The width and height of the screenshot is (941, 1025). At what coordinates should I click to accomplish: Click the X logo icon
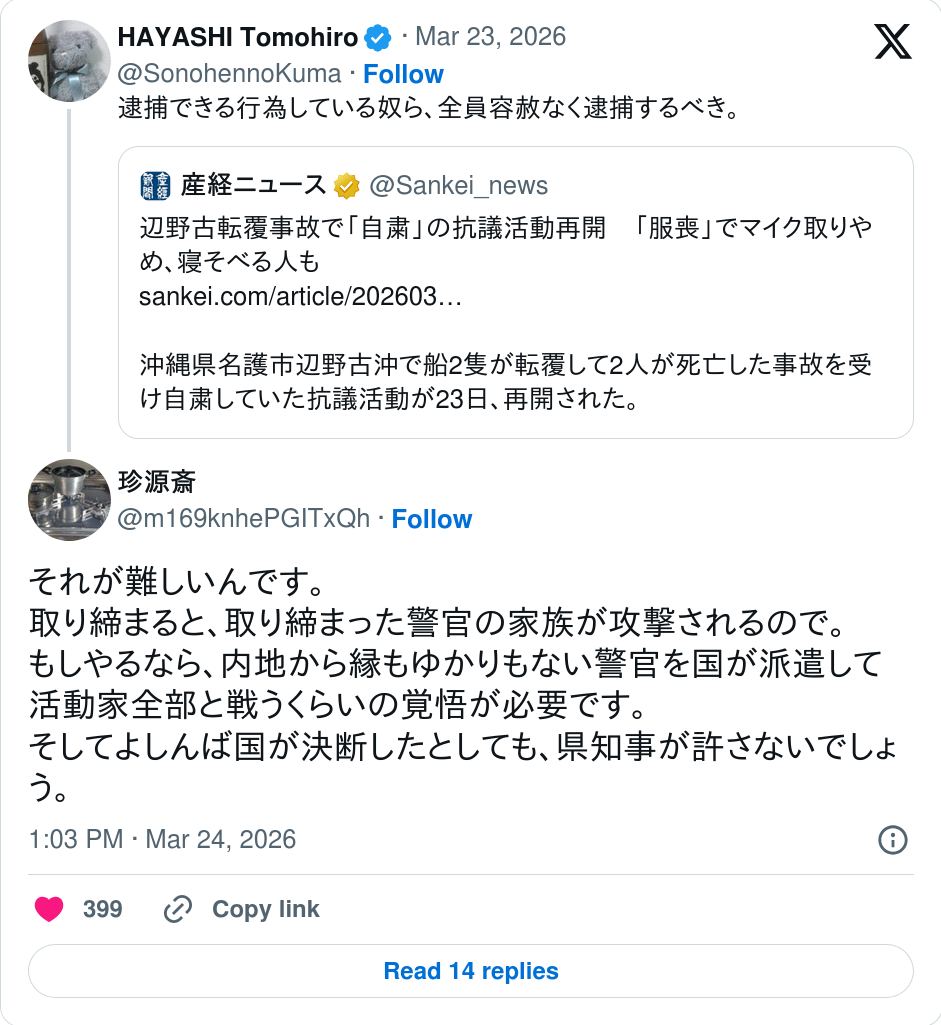(892, 41)
